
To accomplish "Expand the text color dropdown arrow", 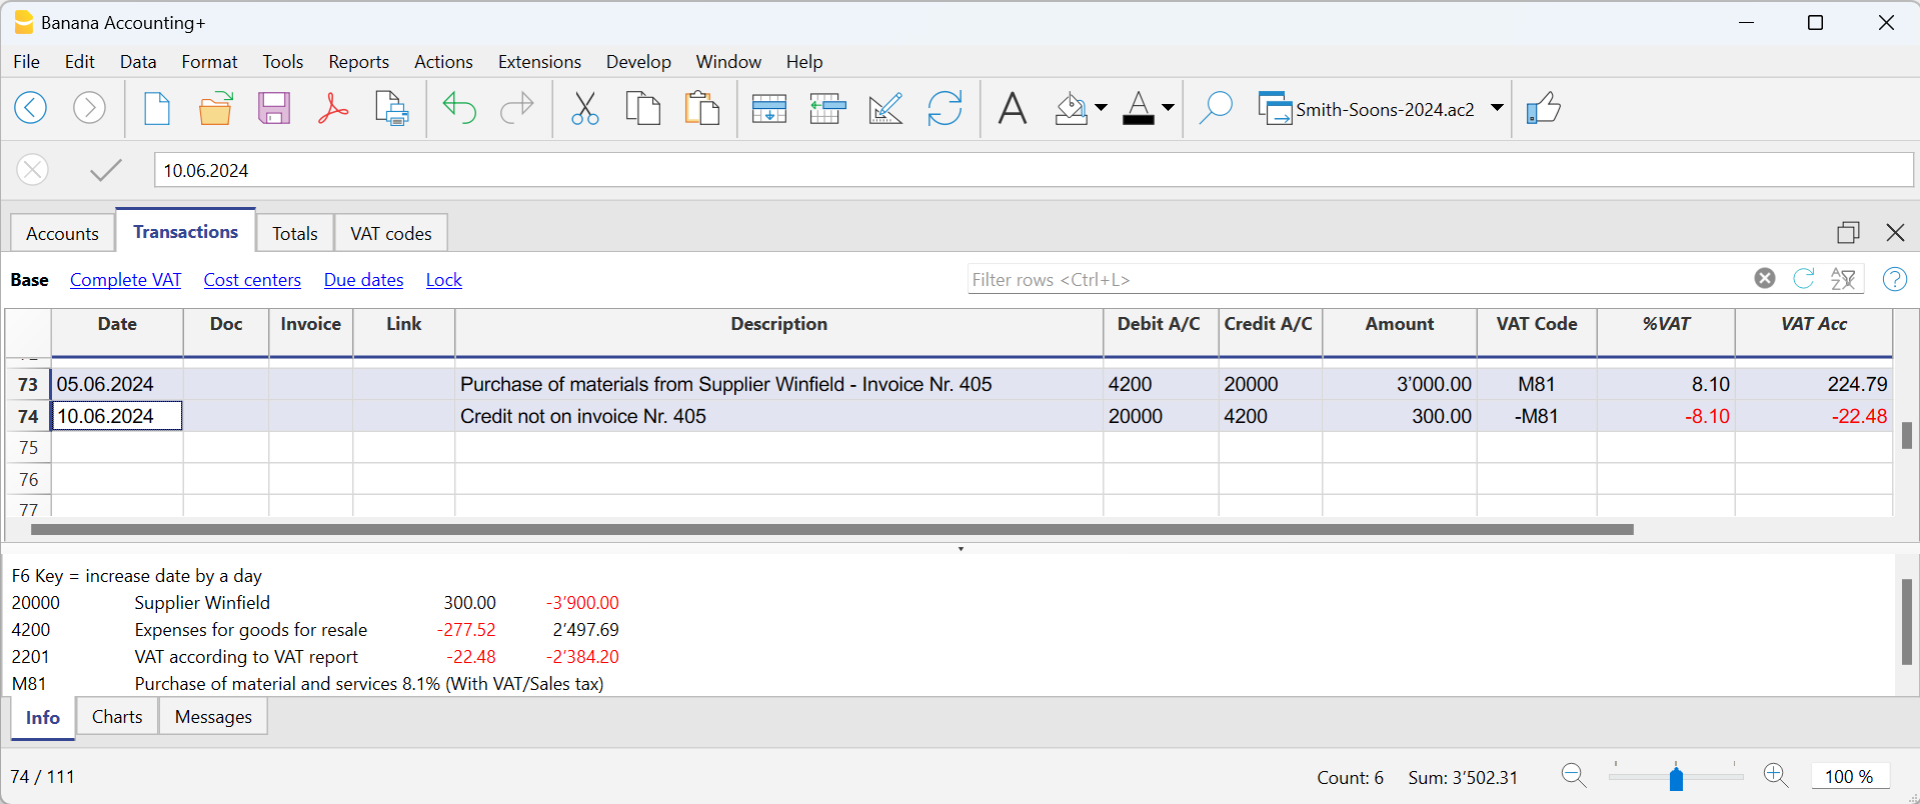I will [1167, 108].
